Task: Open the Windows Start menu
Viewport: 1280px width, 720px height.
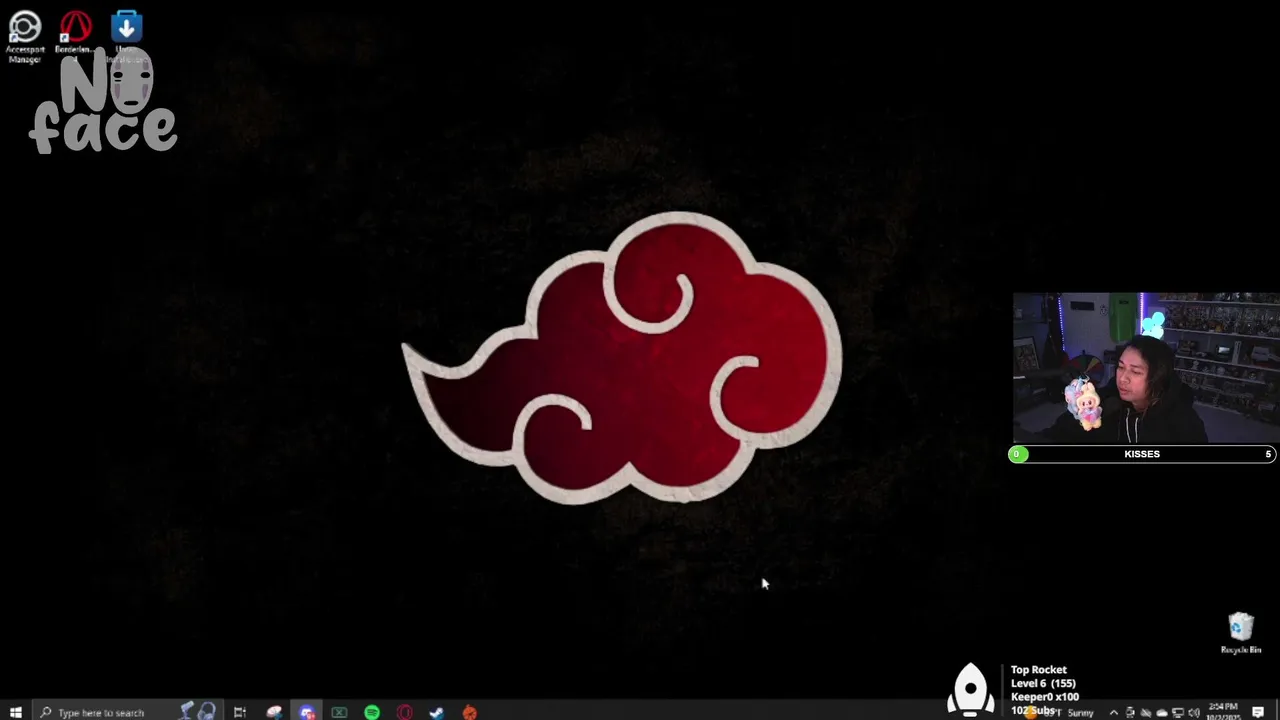Action: coord(15,712)
